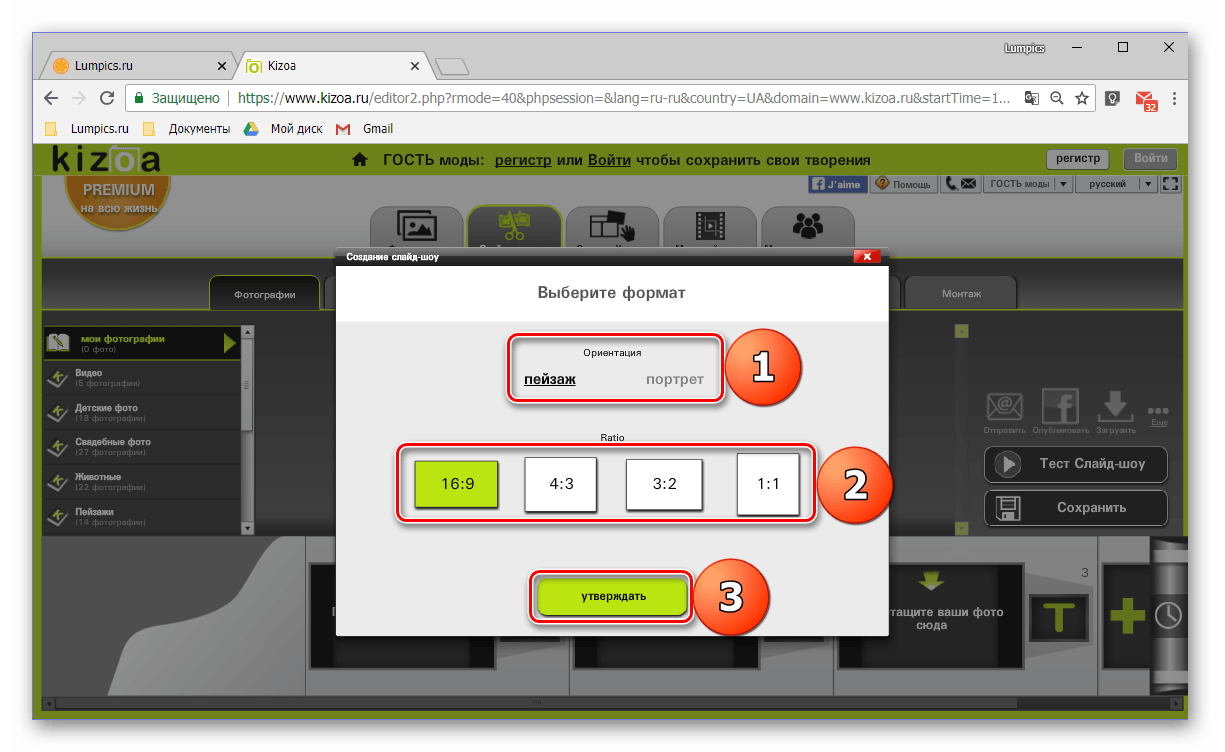Choose the 4:3 ratio option
This screenshot has width=1225, height=752.
click(x=560, y=483)
